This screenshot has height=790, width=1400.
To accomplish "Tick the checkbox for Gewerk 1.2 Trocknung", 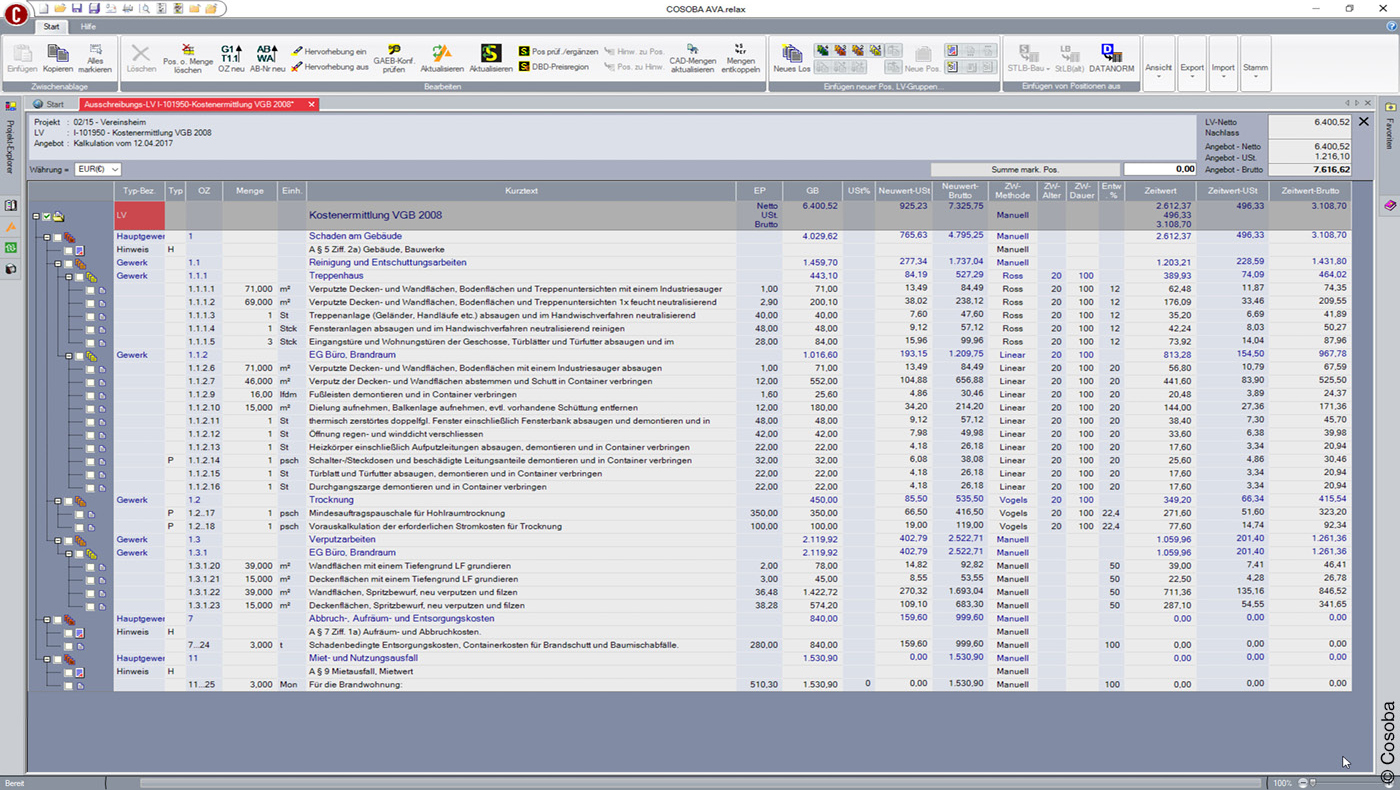I will 69,501.
